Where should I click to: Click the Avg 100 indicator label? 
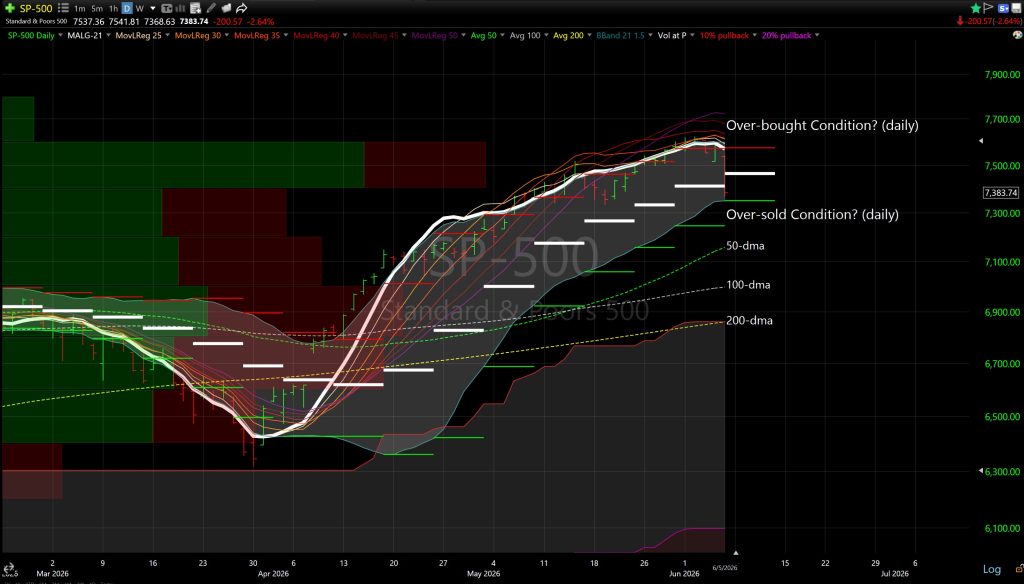(525, 35)
